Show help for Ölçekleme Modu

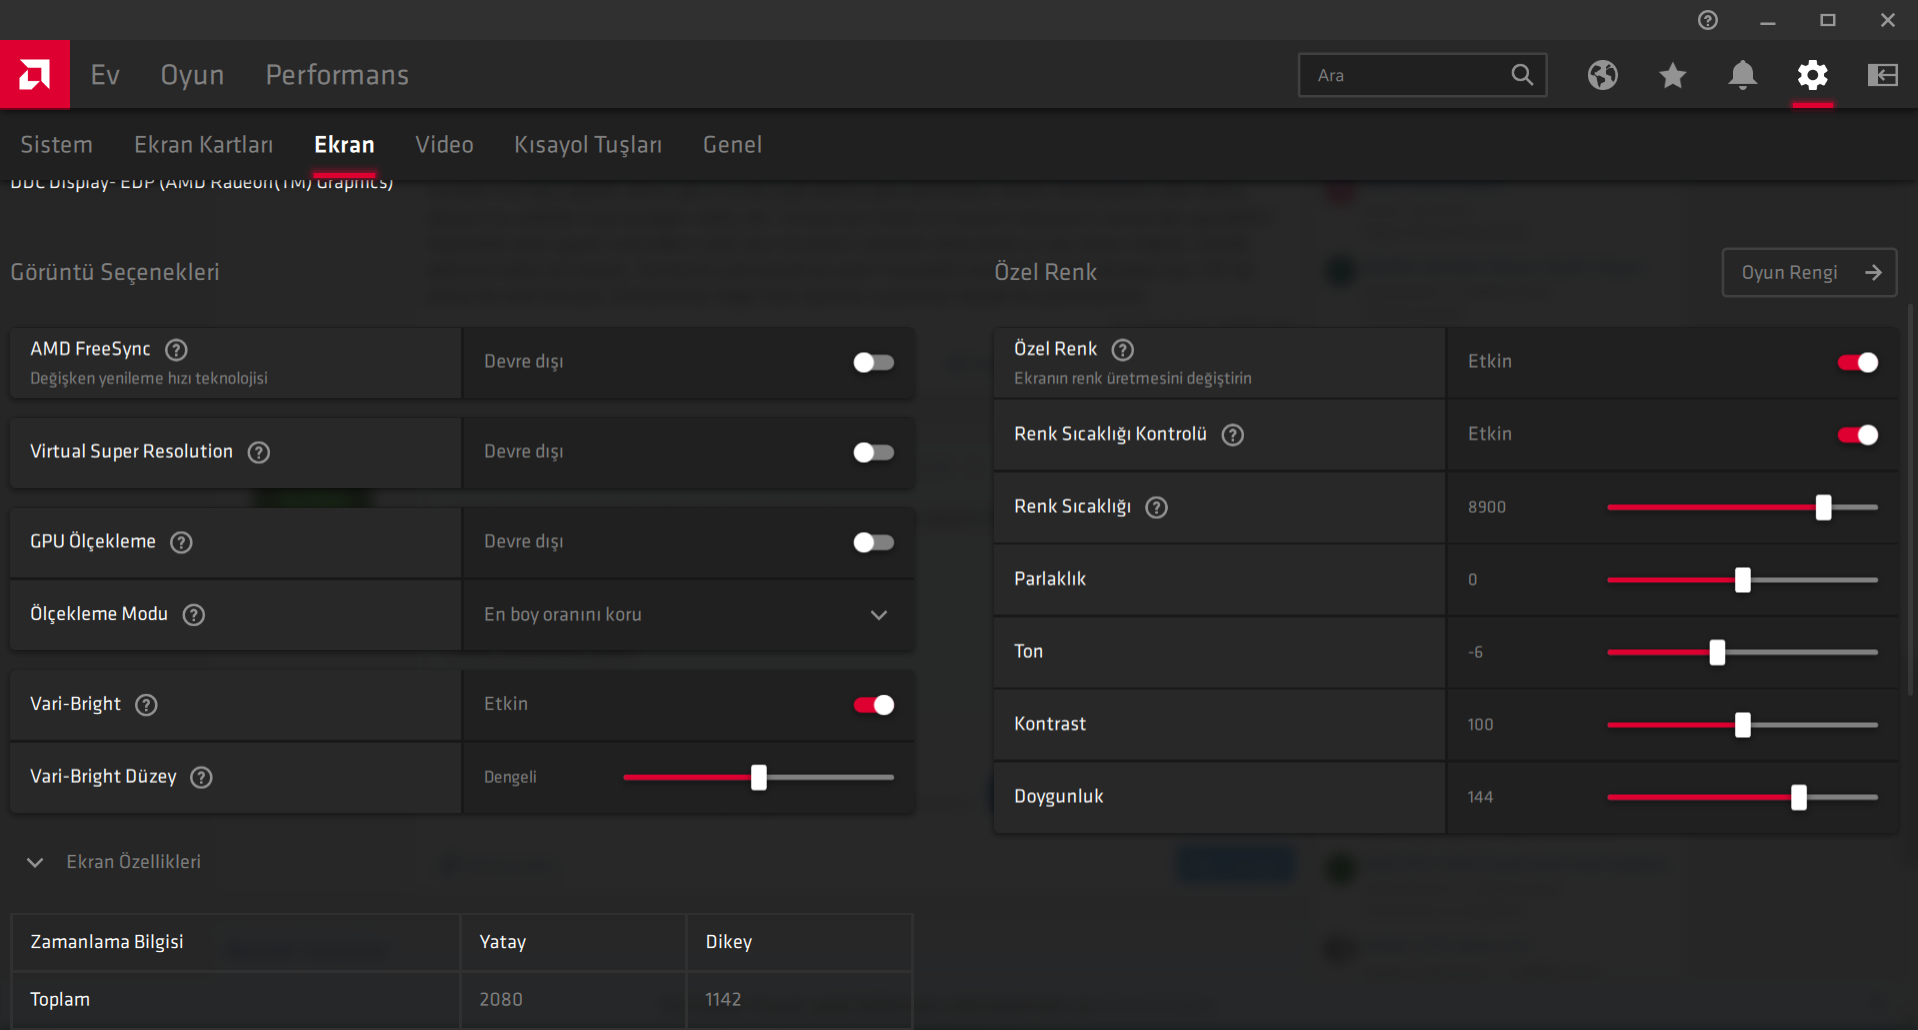pos(194,615)
